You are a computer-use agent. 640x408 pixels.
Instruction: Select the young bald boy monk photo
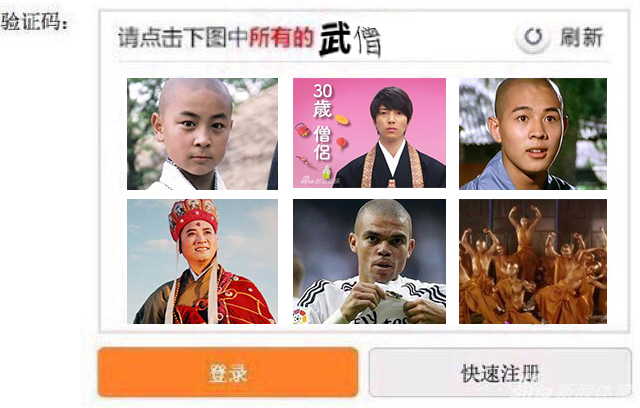(x=202, y=134)
